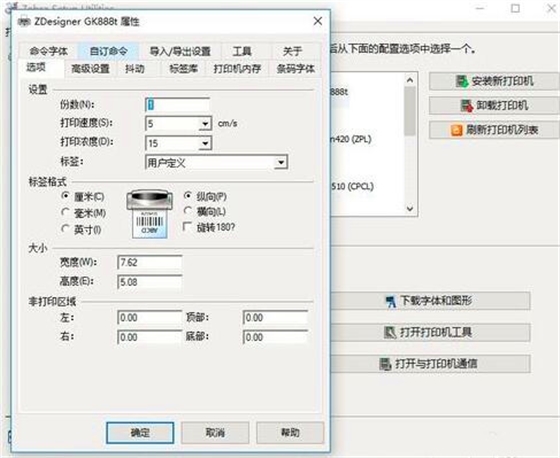
Task: Click the 确定 button
Action: point(140,433)
